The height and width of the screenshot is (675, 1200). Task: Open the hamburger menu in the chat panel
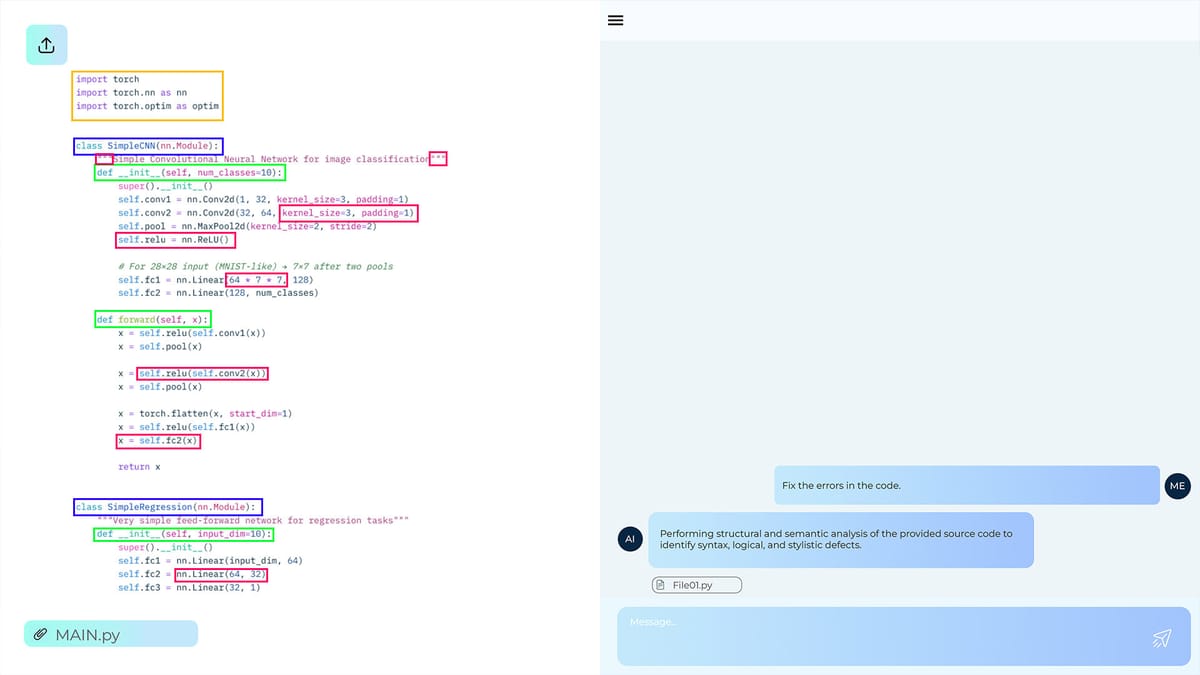click(x=616, y=20)
